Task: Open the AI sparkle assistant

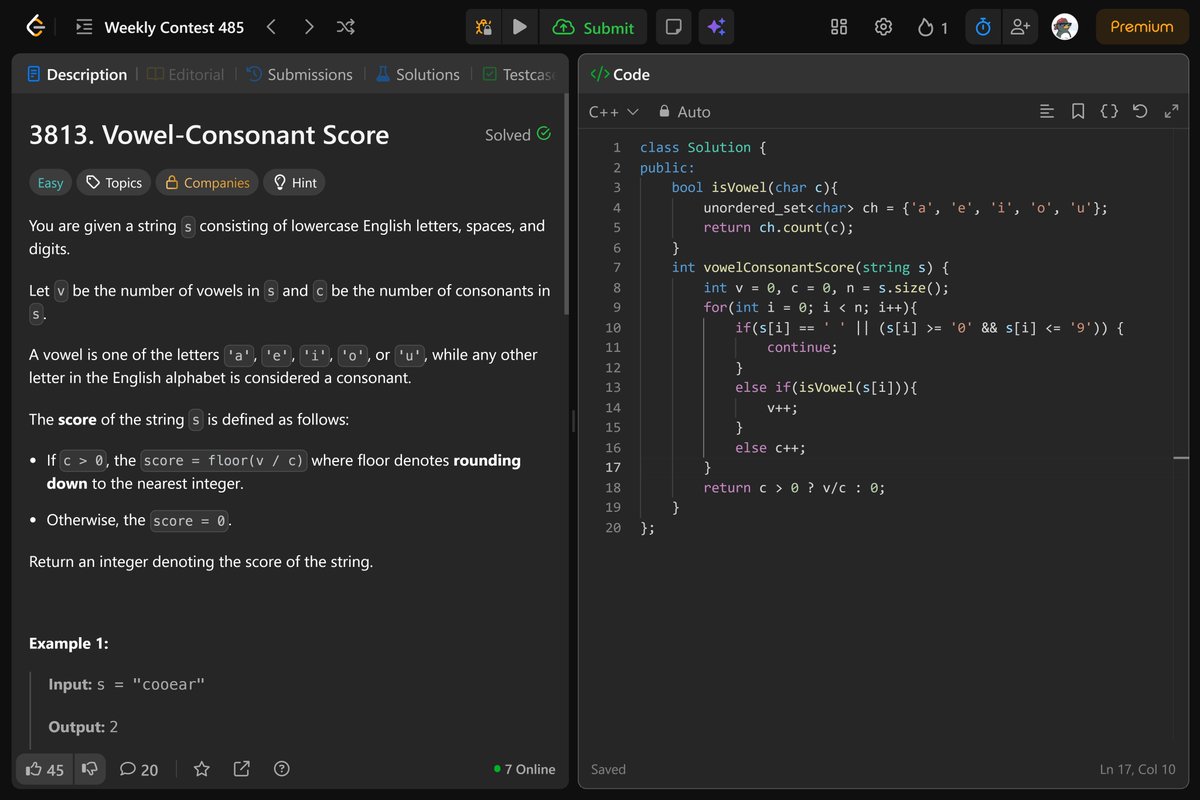Action: pyautogui.click(x=717, y=27)
